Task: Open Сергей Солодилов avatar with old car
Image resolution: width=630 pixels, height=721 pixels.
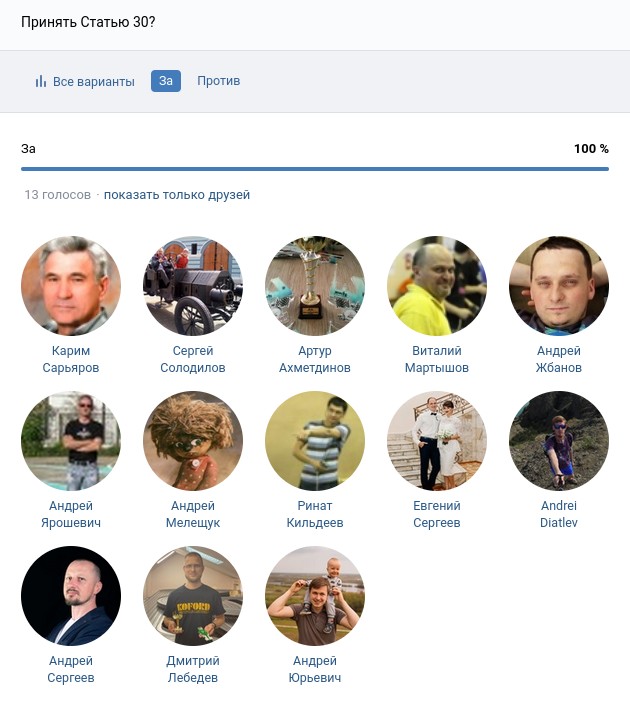Action: click(193, 286)
